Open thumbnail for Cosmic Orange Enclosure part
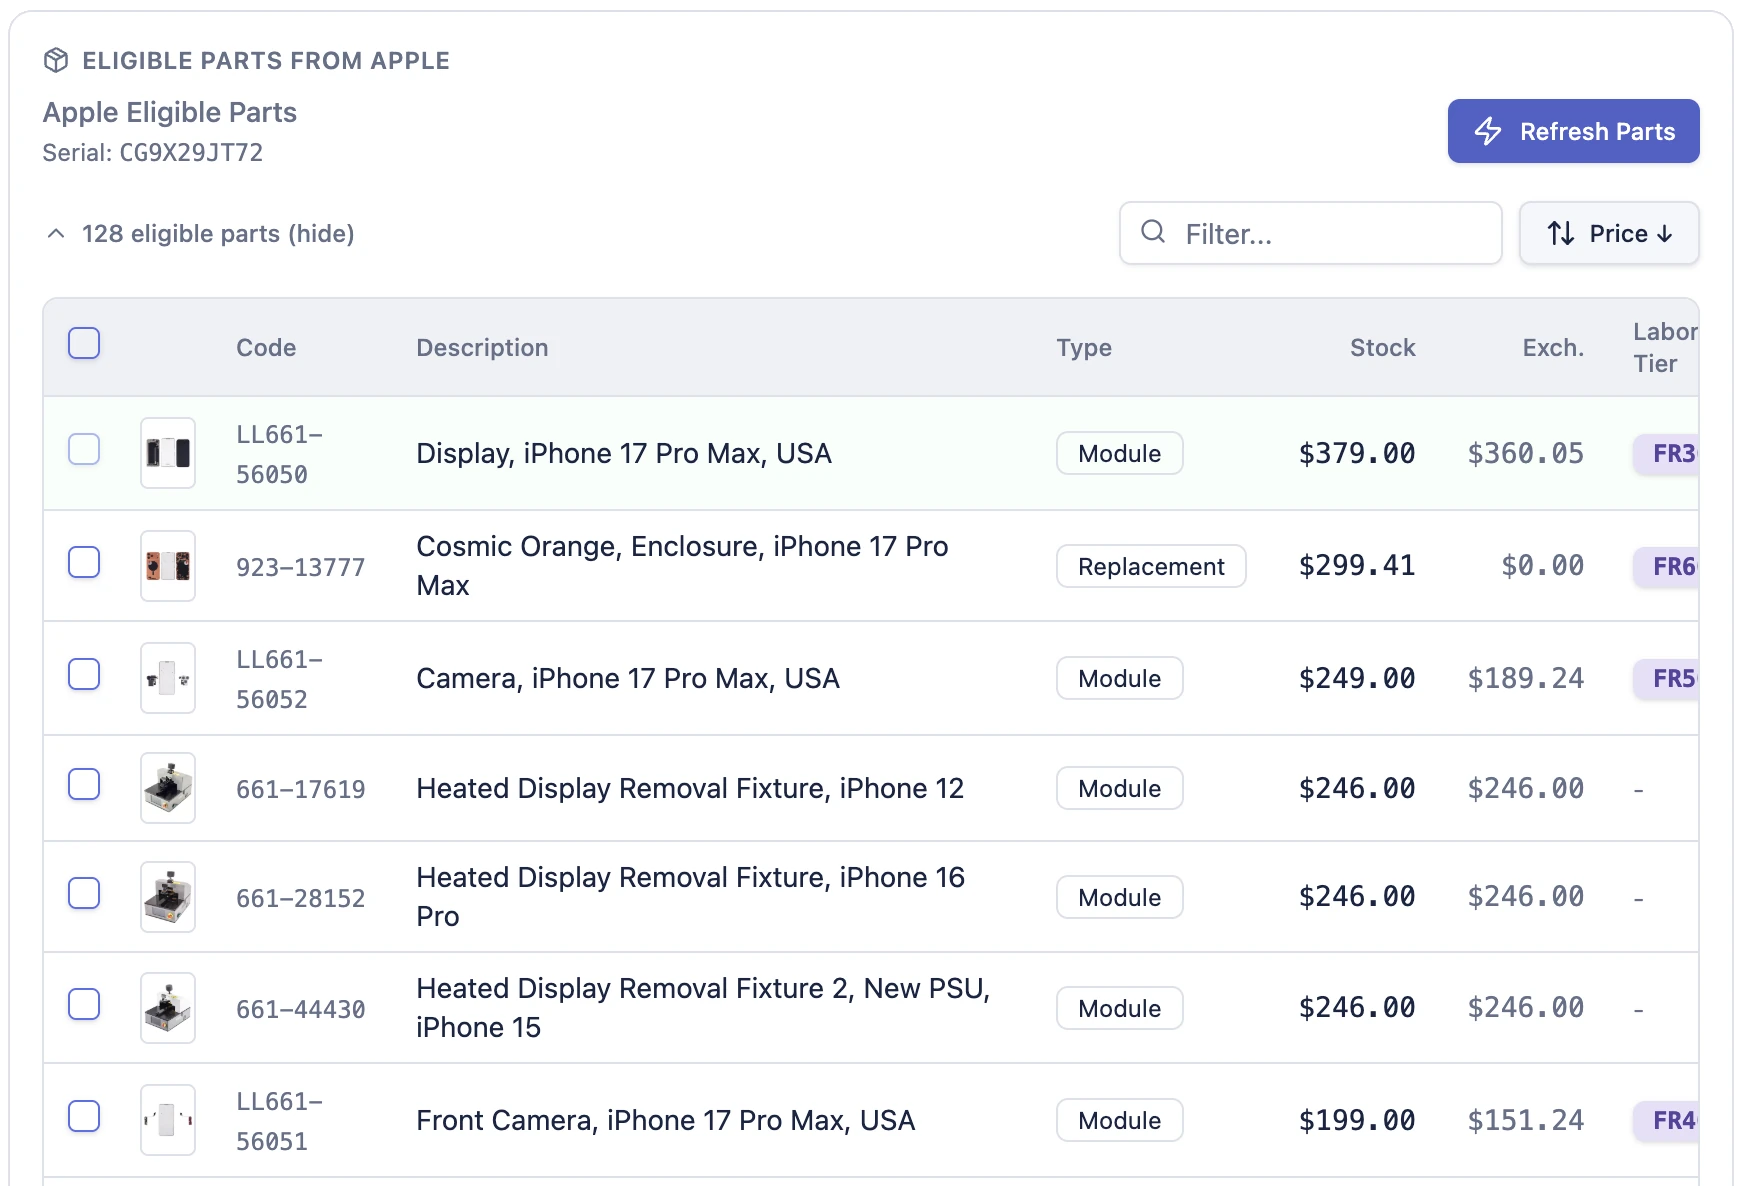This screenshot has height=1186, width=1746. click(x=168, y=566)
